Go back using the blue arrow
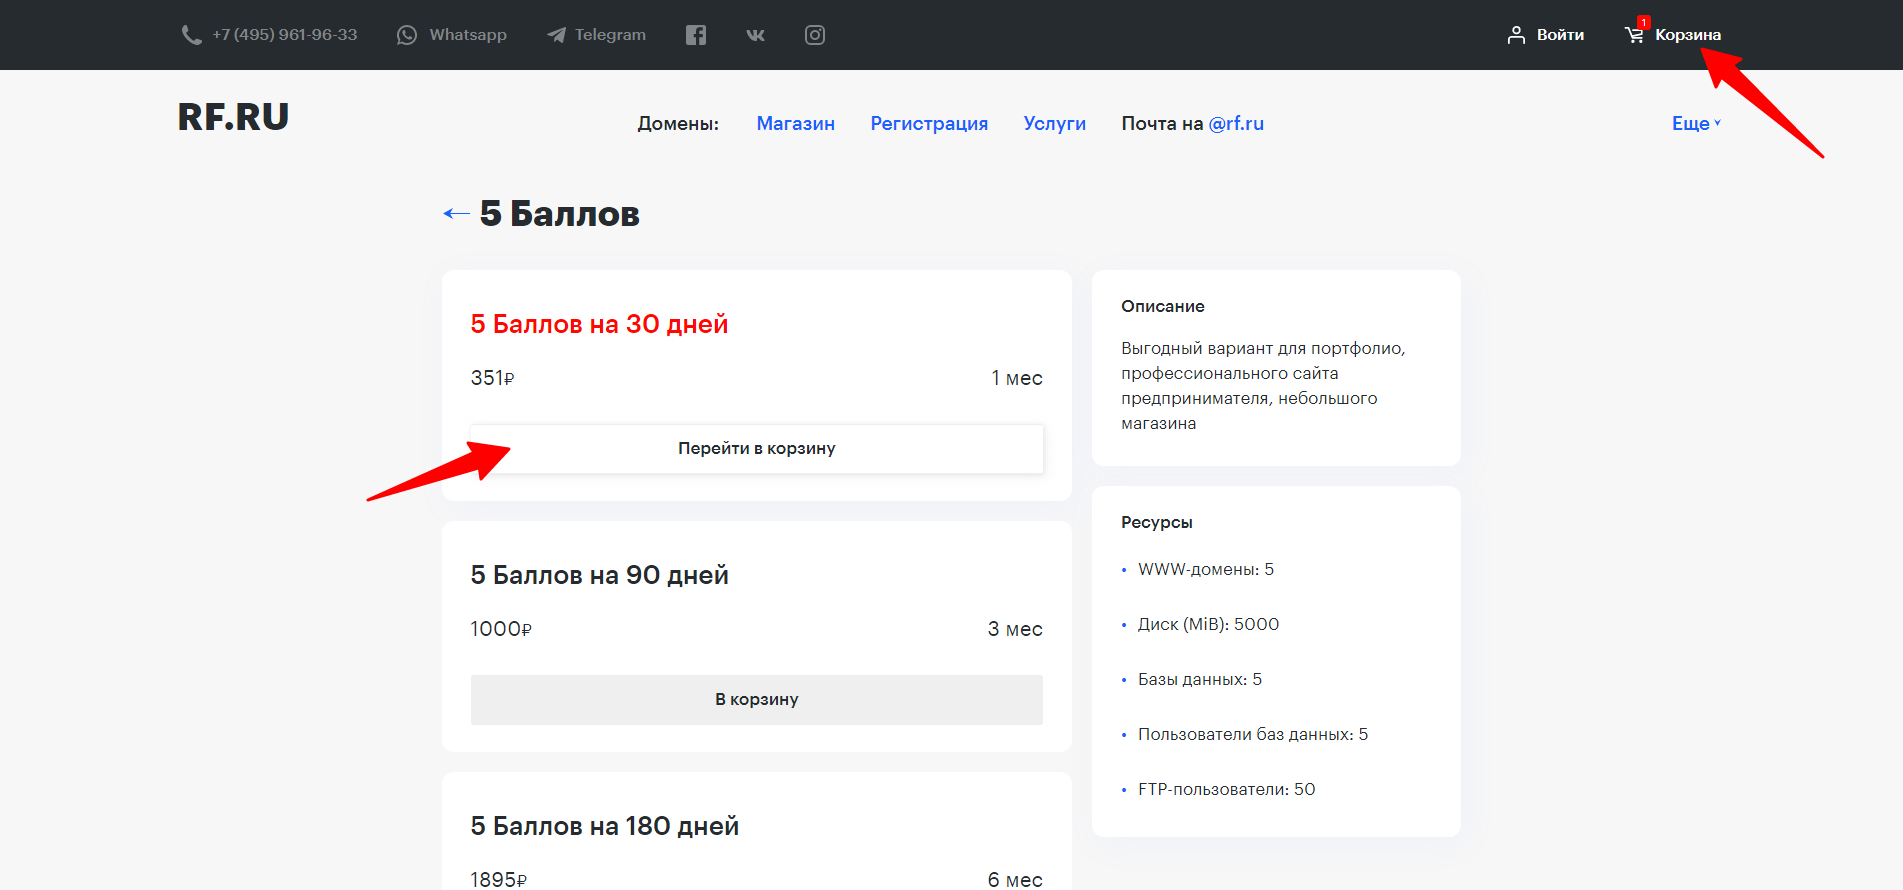The height and width of the screenshot is (890, 1903). pos(456,213)
